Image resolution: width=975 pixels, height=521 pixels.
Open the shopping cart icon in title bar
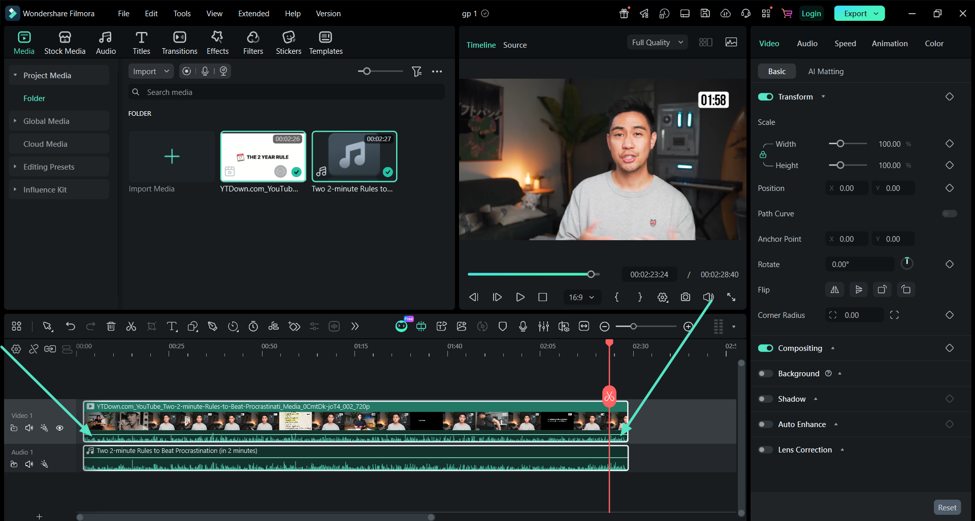(x=787, y=13)
